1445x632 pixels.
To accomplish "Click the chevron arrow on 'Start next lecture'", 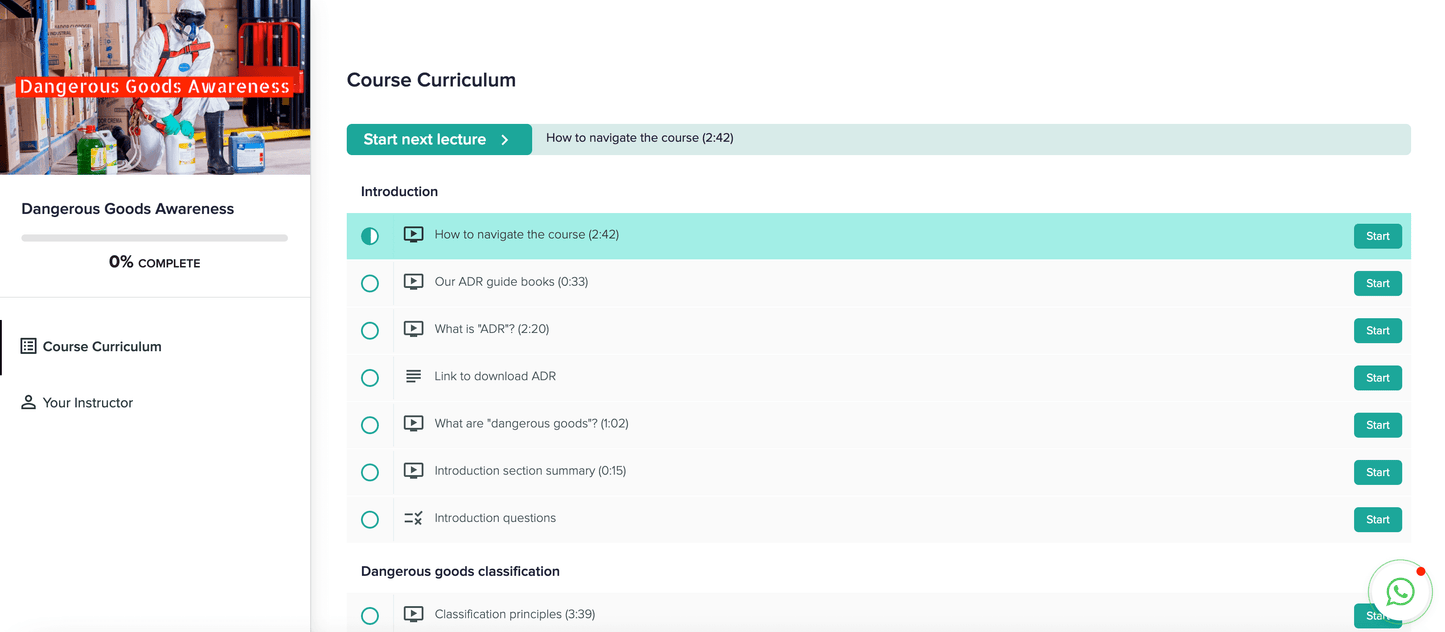I will coord(505,140).
